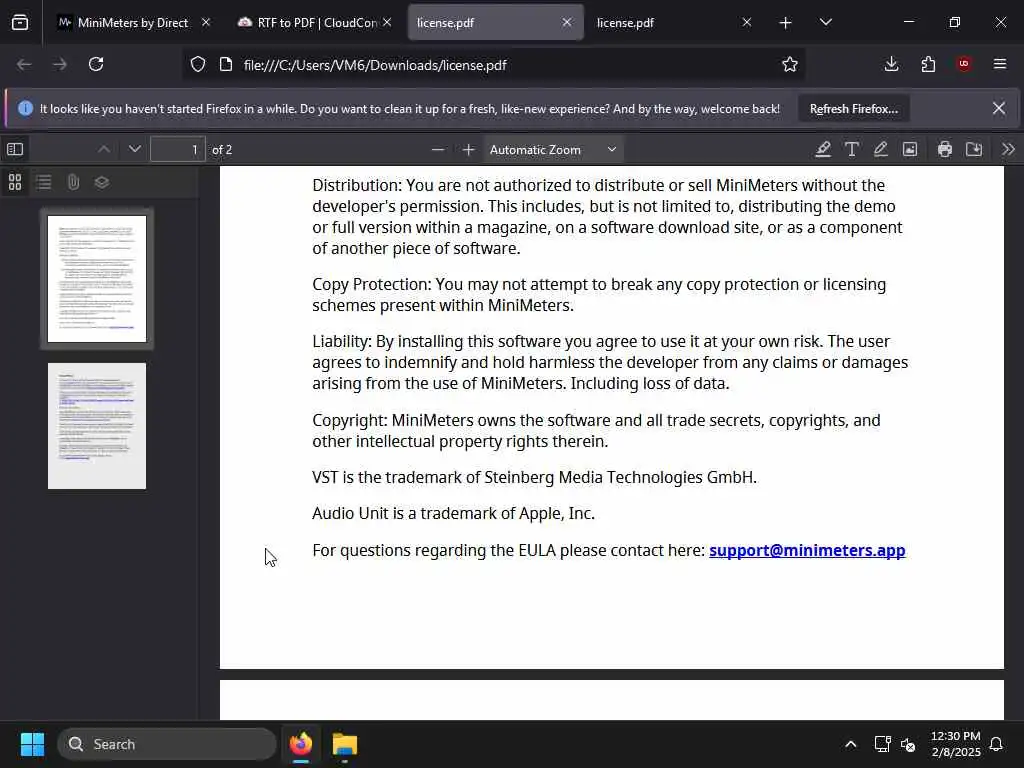Select the Highlight annotation tool

[x=823, y=150]
